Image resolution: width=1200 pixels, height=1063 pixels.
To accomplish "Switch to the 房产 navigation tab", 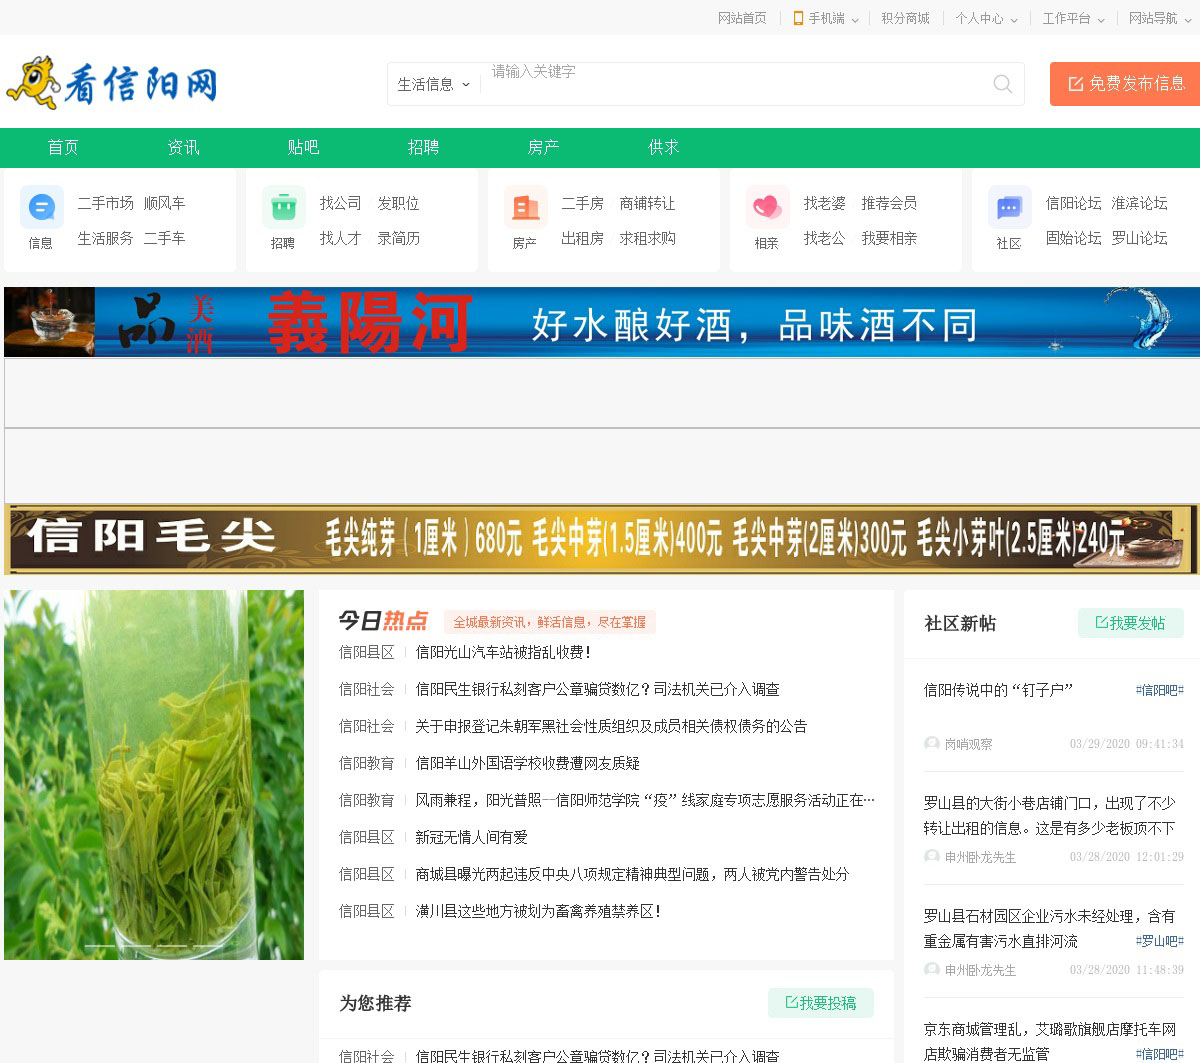I will click(543, 147).
